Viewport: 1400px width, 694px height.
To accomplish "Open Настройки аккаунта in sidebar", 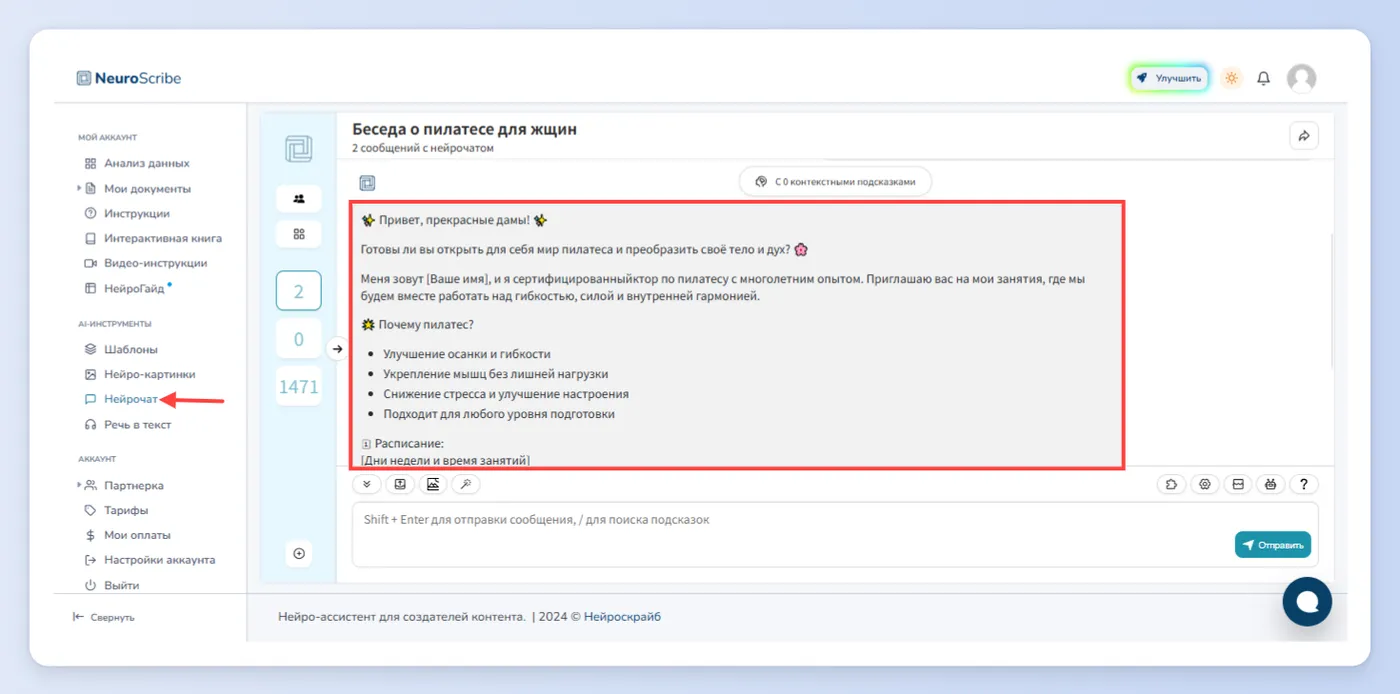I will pos(150,560).
